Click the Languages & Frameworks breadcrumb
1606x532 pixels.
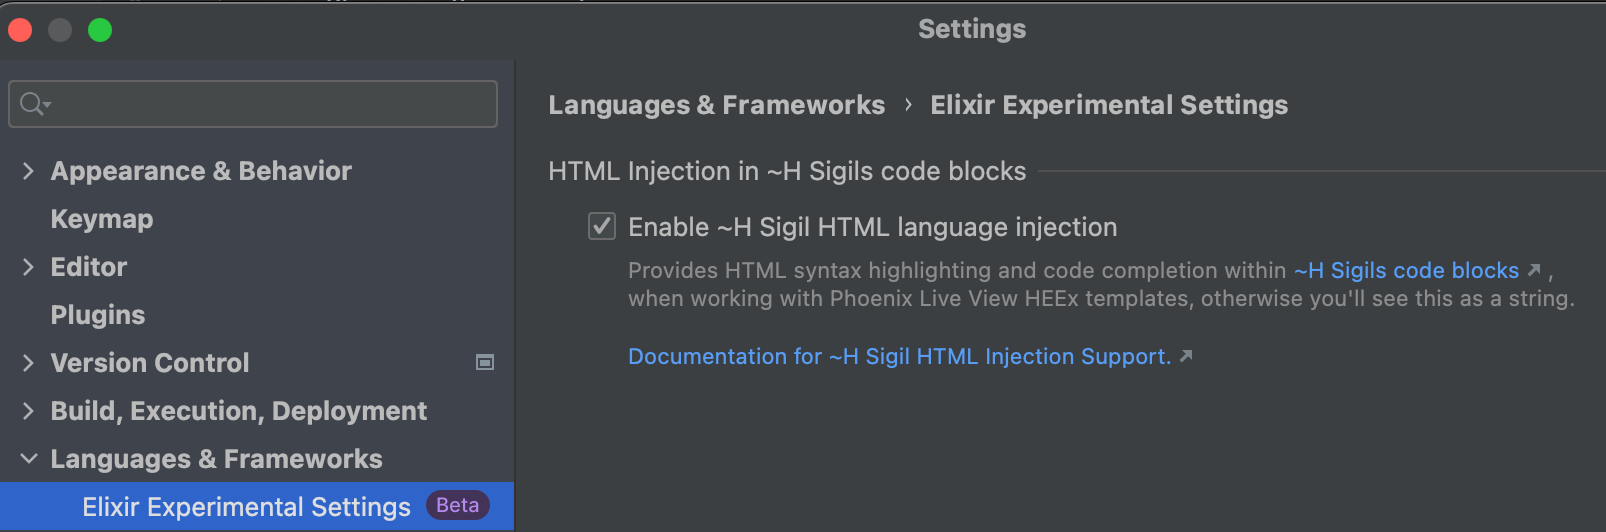(716, 105)
